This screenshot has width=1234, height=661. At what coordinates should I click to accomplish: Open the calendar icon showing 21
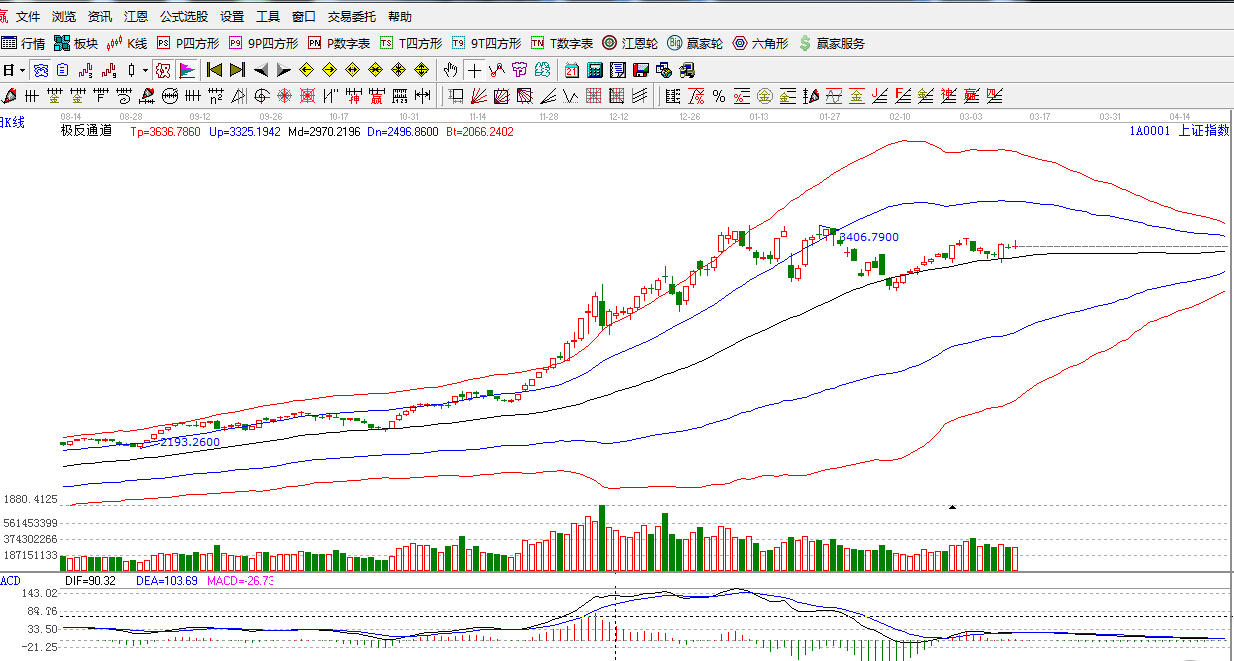click(x=572, y=70)
